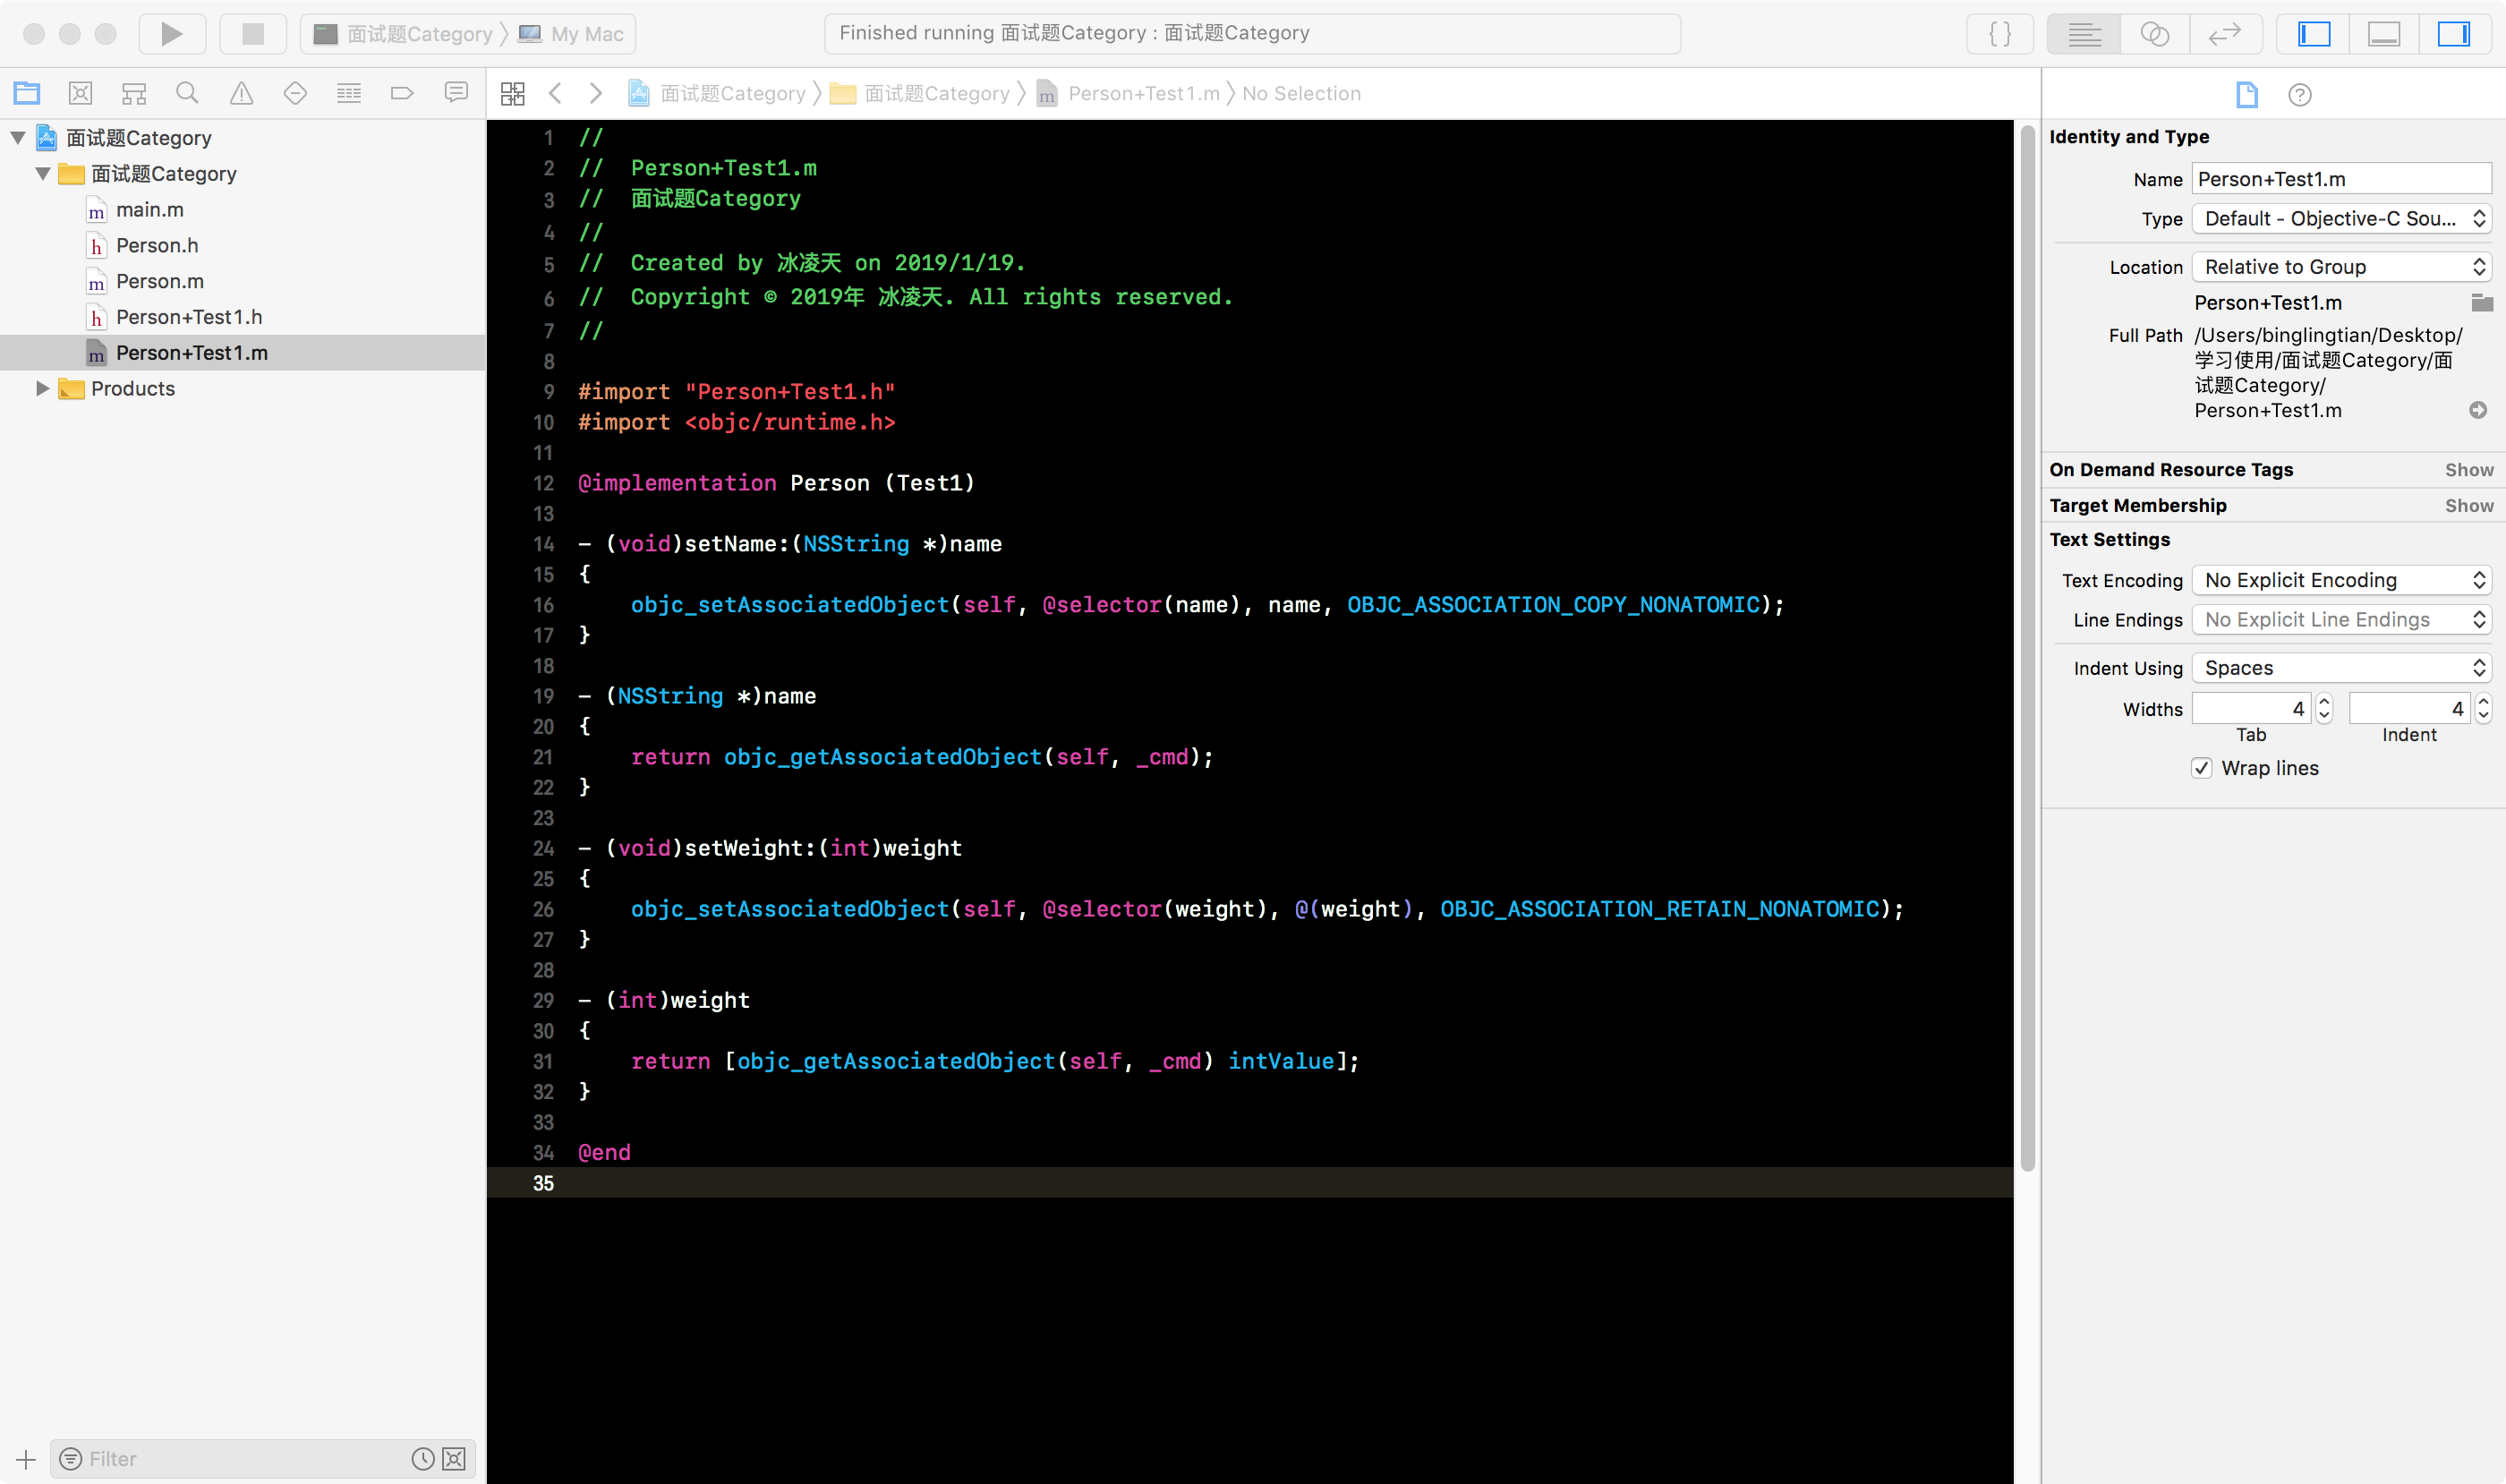
Task: Expand the Products folder
Action: (x=42, y=388)
